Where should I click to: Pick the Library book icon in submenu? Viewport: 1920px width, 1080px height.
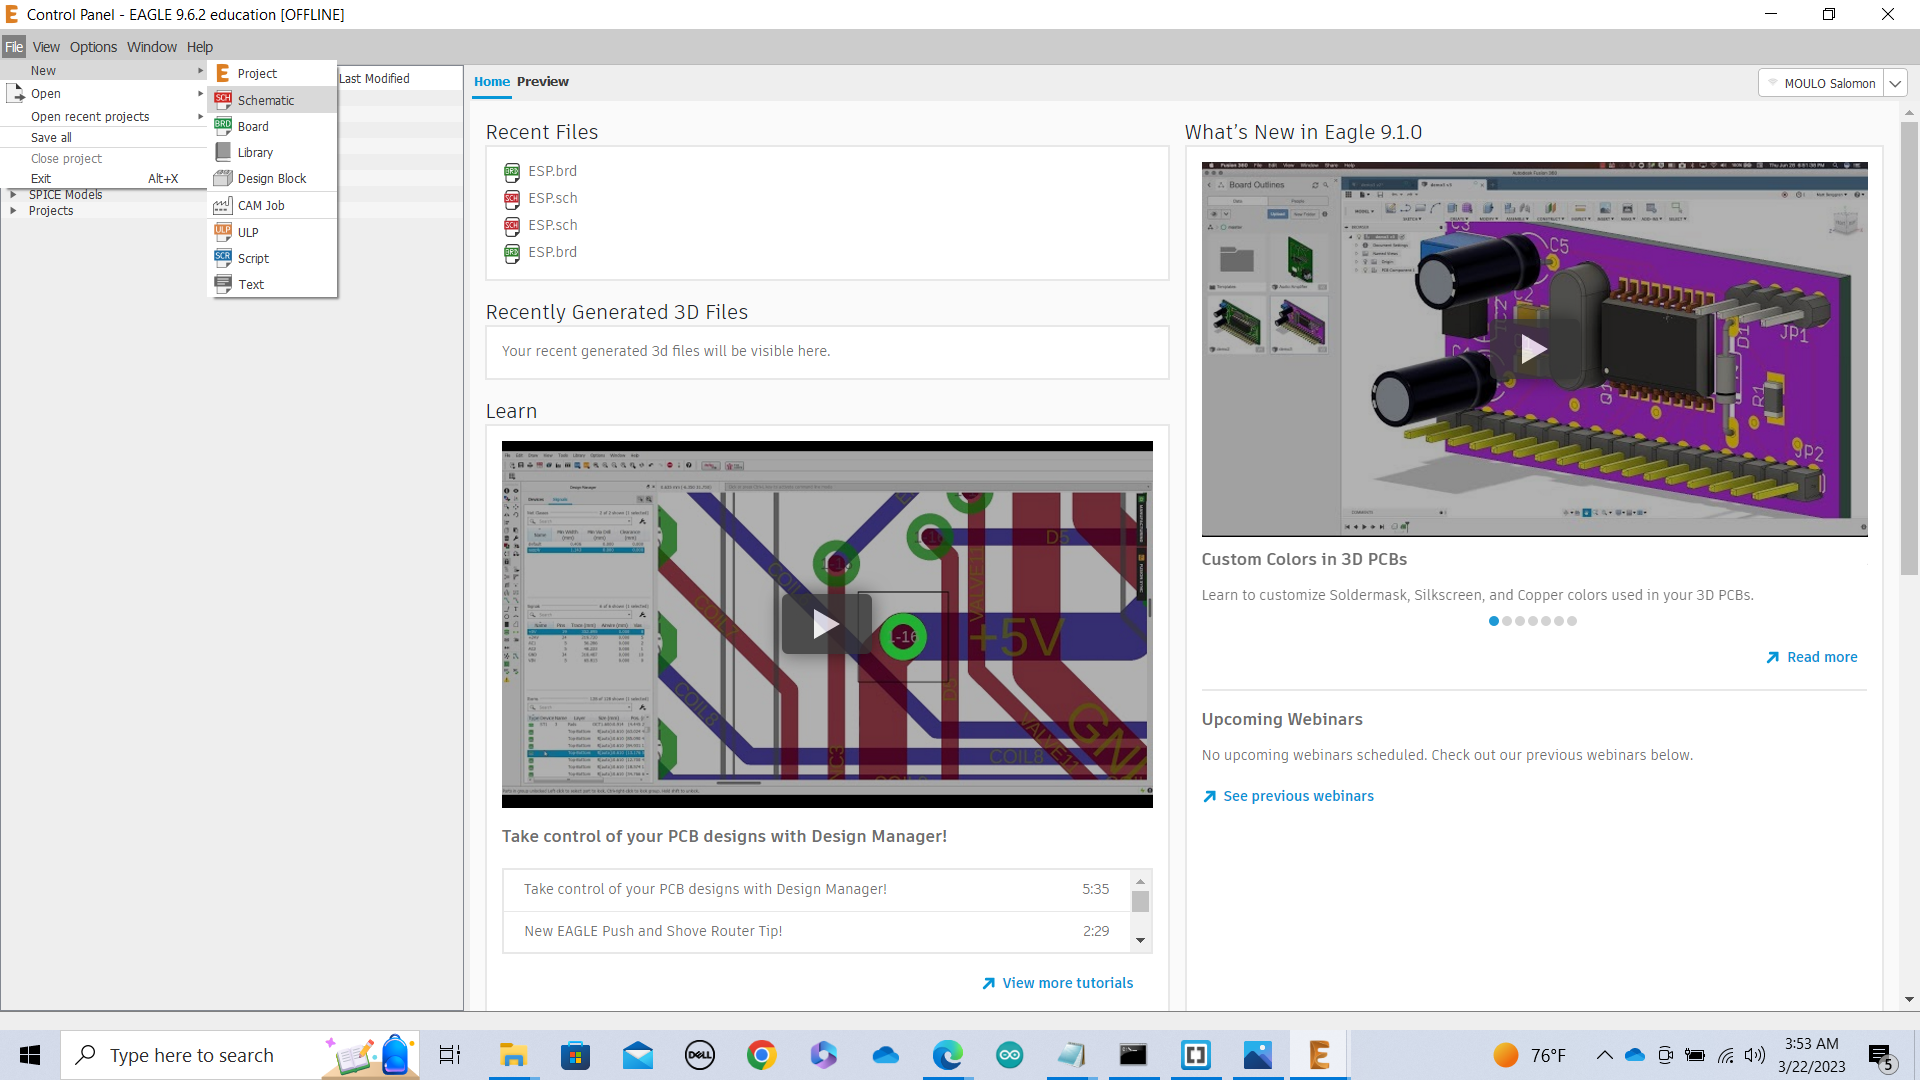(x=223, y=152)
